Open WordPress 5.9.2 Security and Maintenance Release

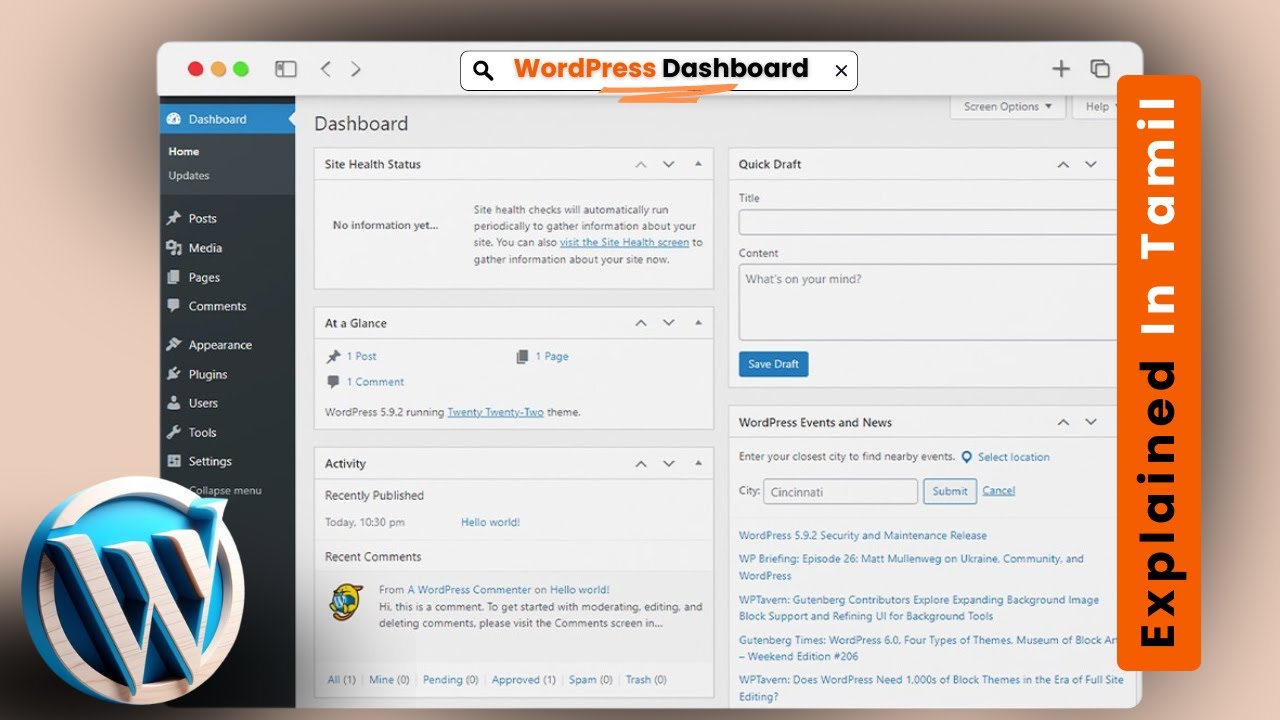click(x=862, y=536)
